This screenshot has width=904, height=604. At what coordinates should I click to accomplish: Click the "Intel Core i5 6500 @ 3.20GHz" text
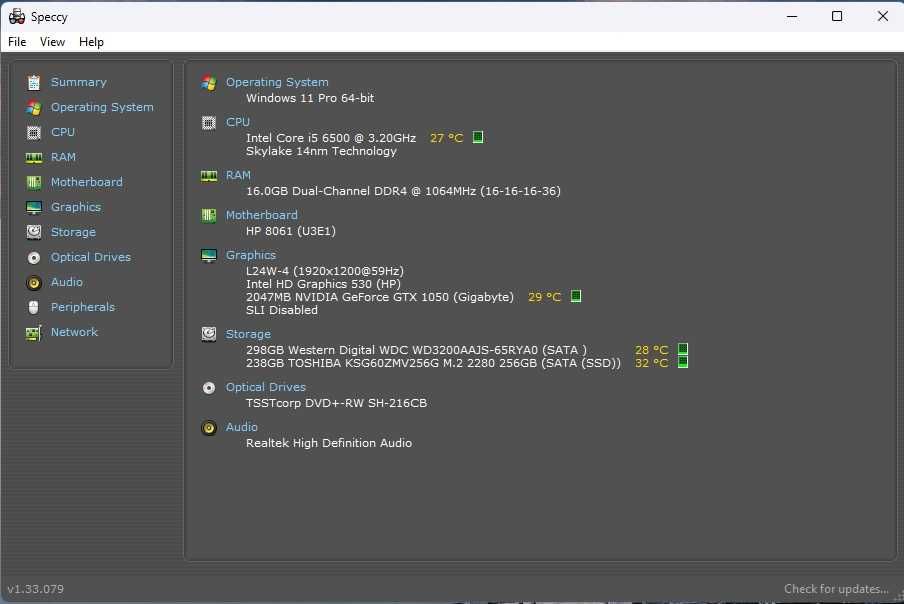(331, 138)
